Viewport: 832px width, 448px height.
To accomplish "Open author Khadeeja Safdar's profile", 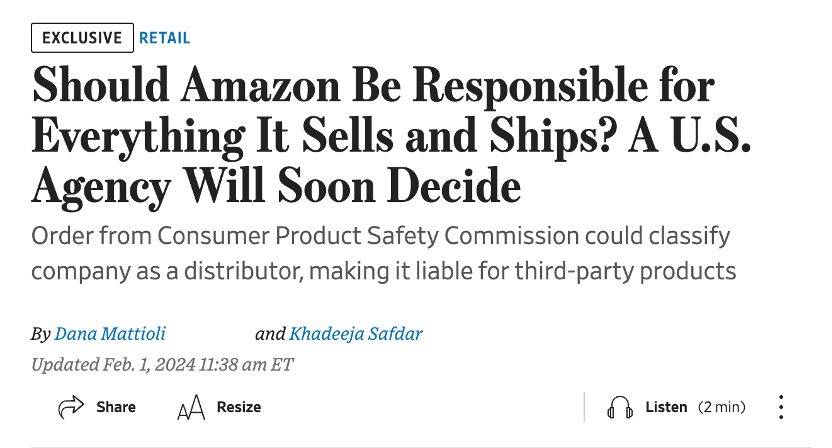I will [356, 333].
